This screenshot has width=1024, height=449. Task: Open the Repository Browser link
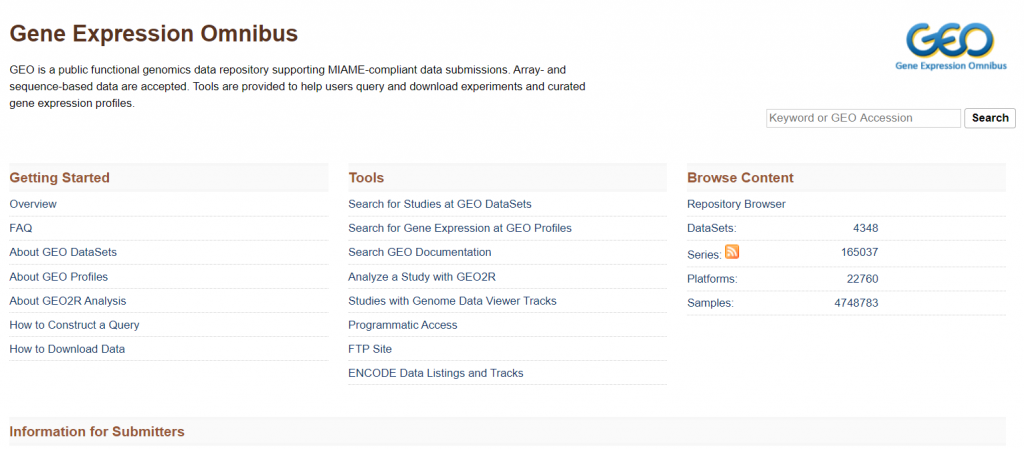736,204
